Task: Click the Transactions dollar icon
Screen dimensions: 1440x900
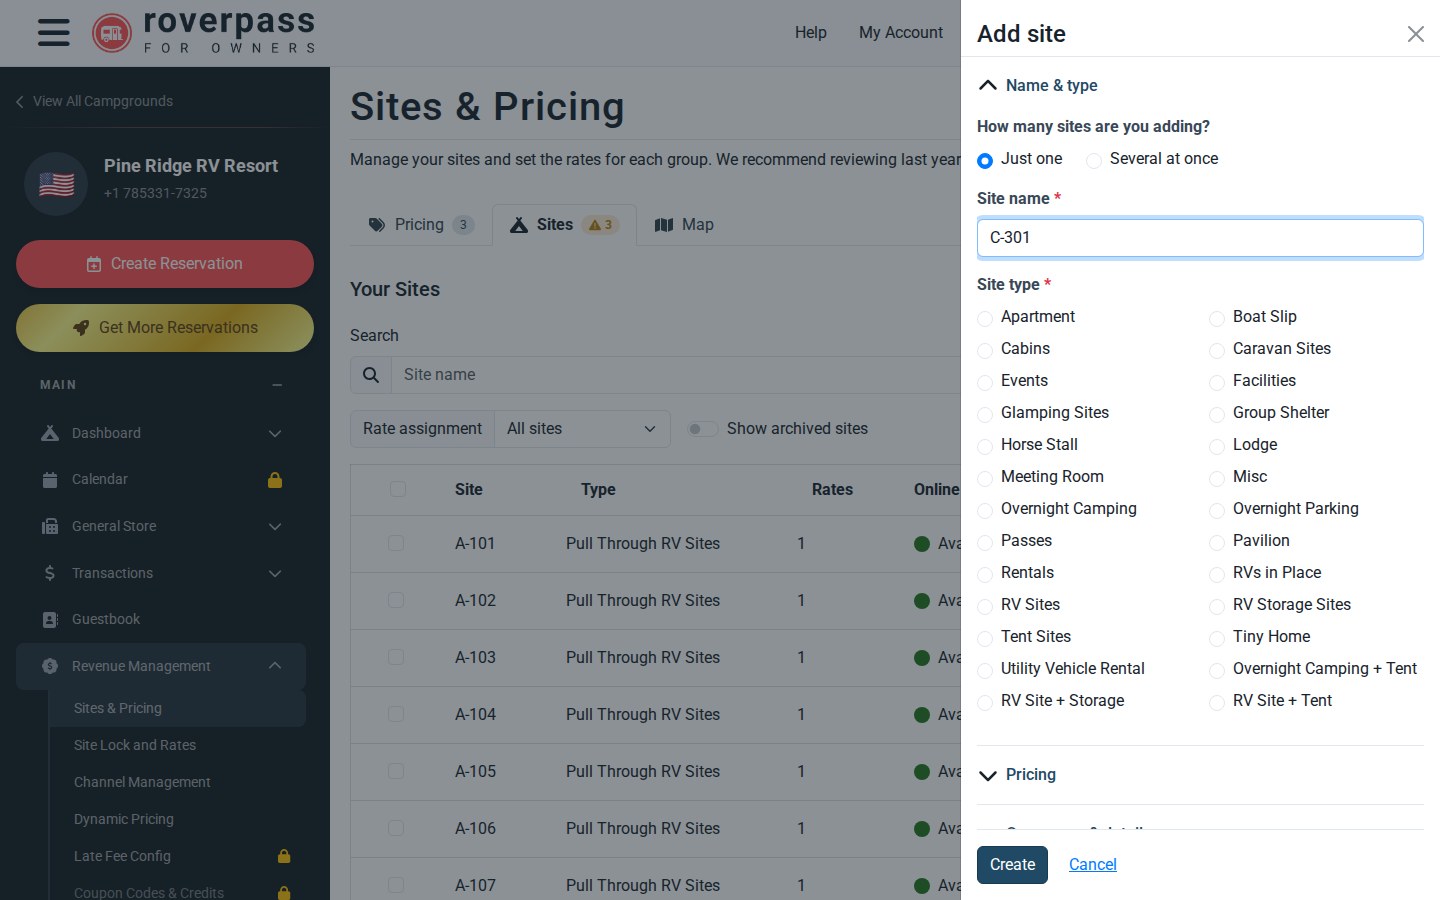Action: click(50, 573)
